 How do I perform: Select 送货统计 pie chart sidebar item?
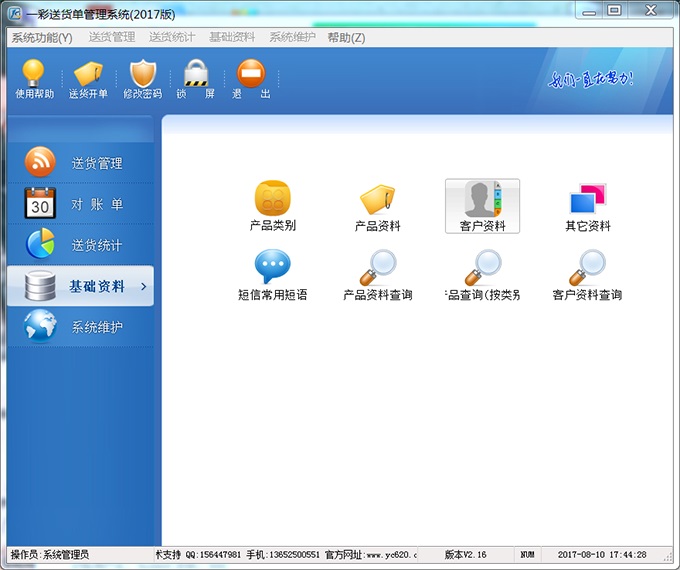[81, 244]
